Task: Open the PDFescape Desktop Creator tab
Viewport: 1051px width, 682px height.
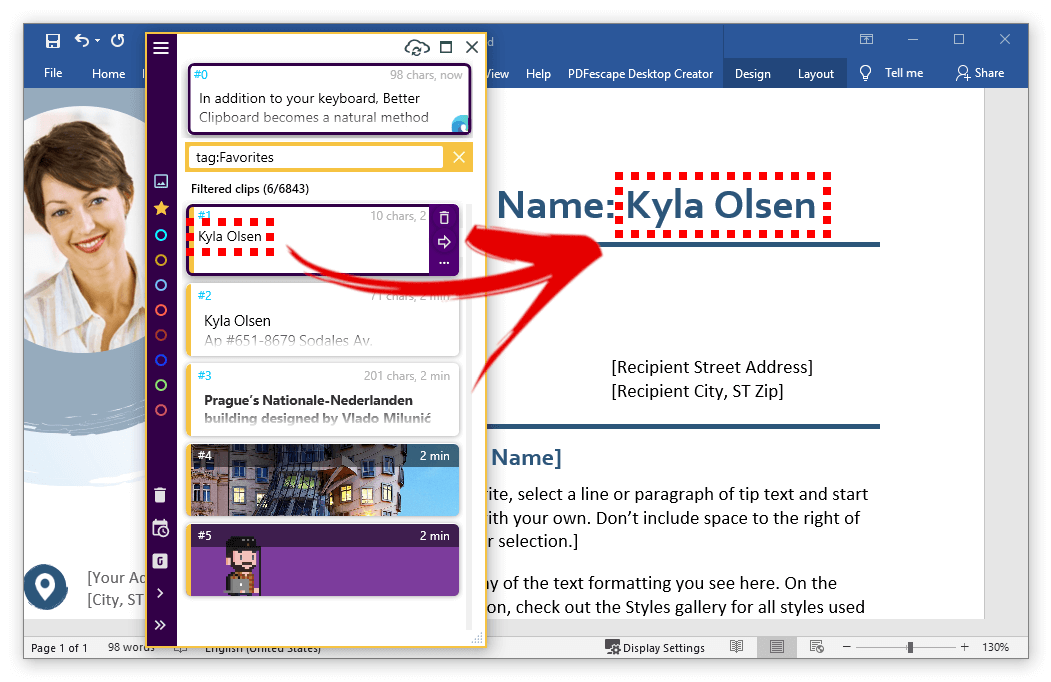Action: 640,74
